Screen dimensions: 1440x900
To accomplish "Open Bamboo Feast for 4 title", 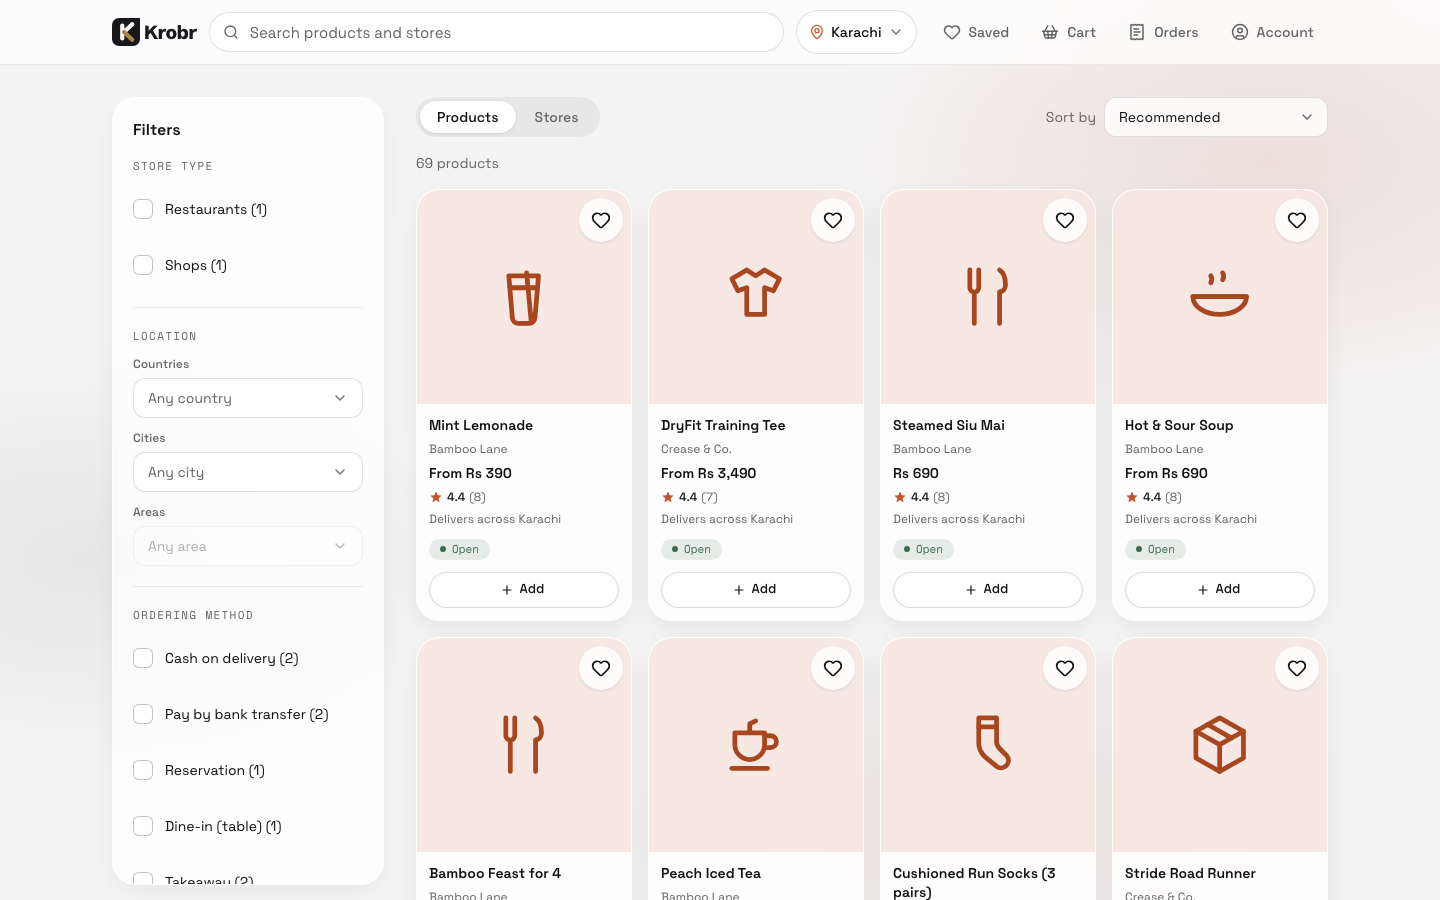I will pyautogui.click(x=495, y=873).
